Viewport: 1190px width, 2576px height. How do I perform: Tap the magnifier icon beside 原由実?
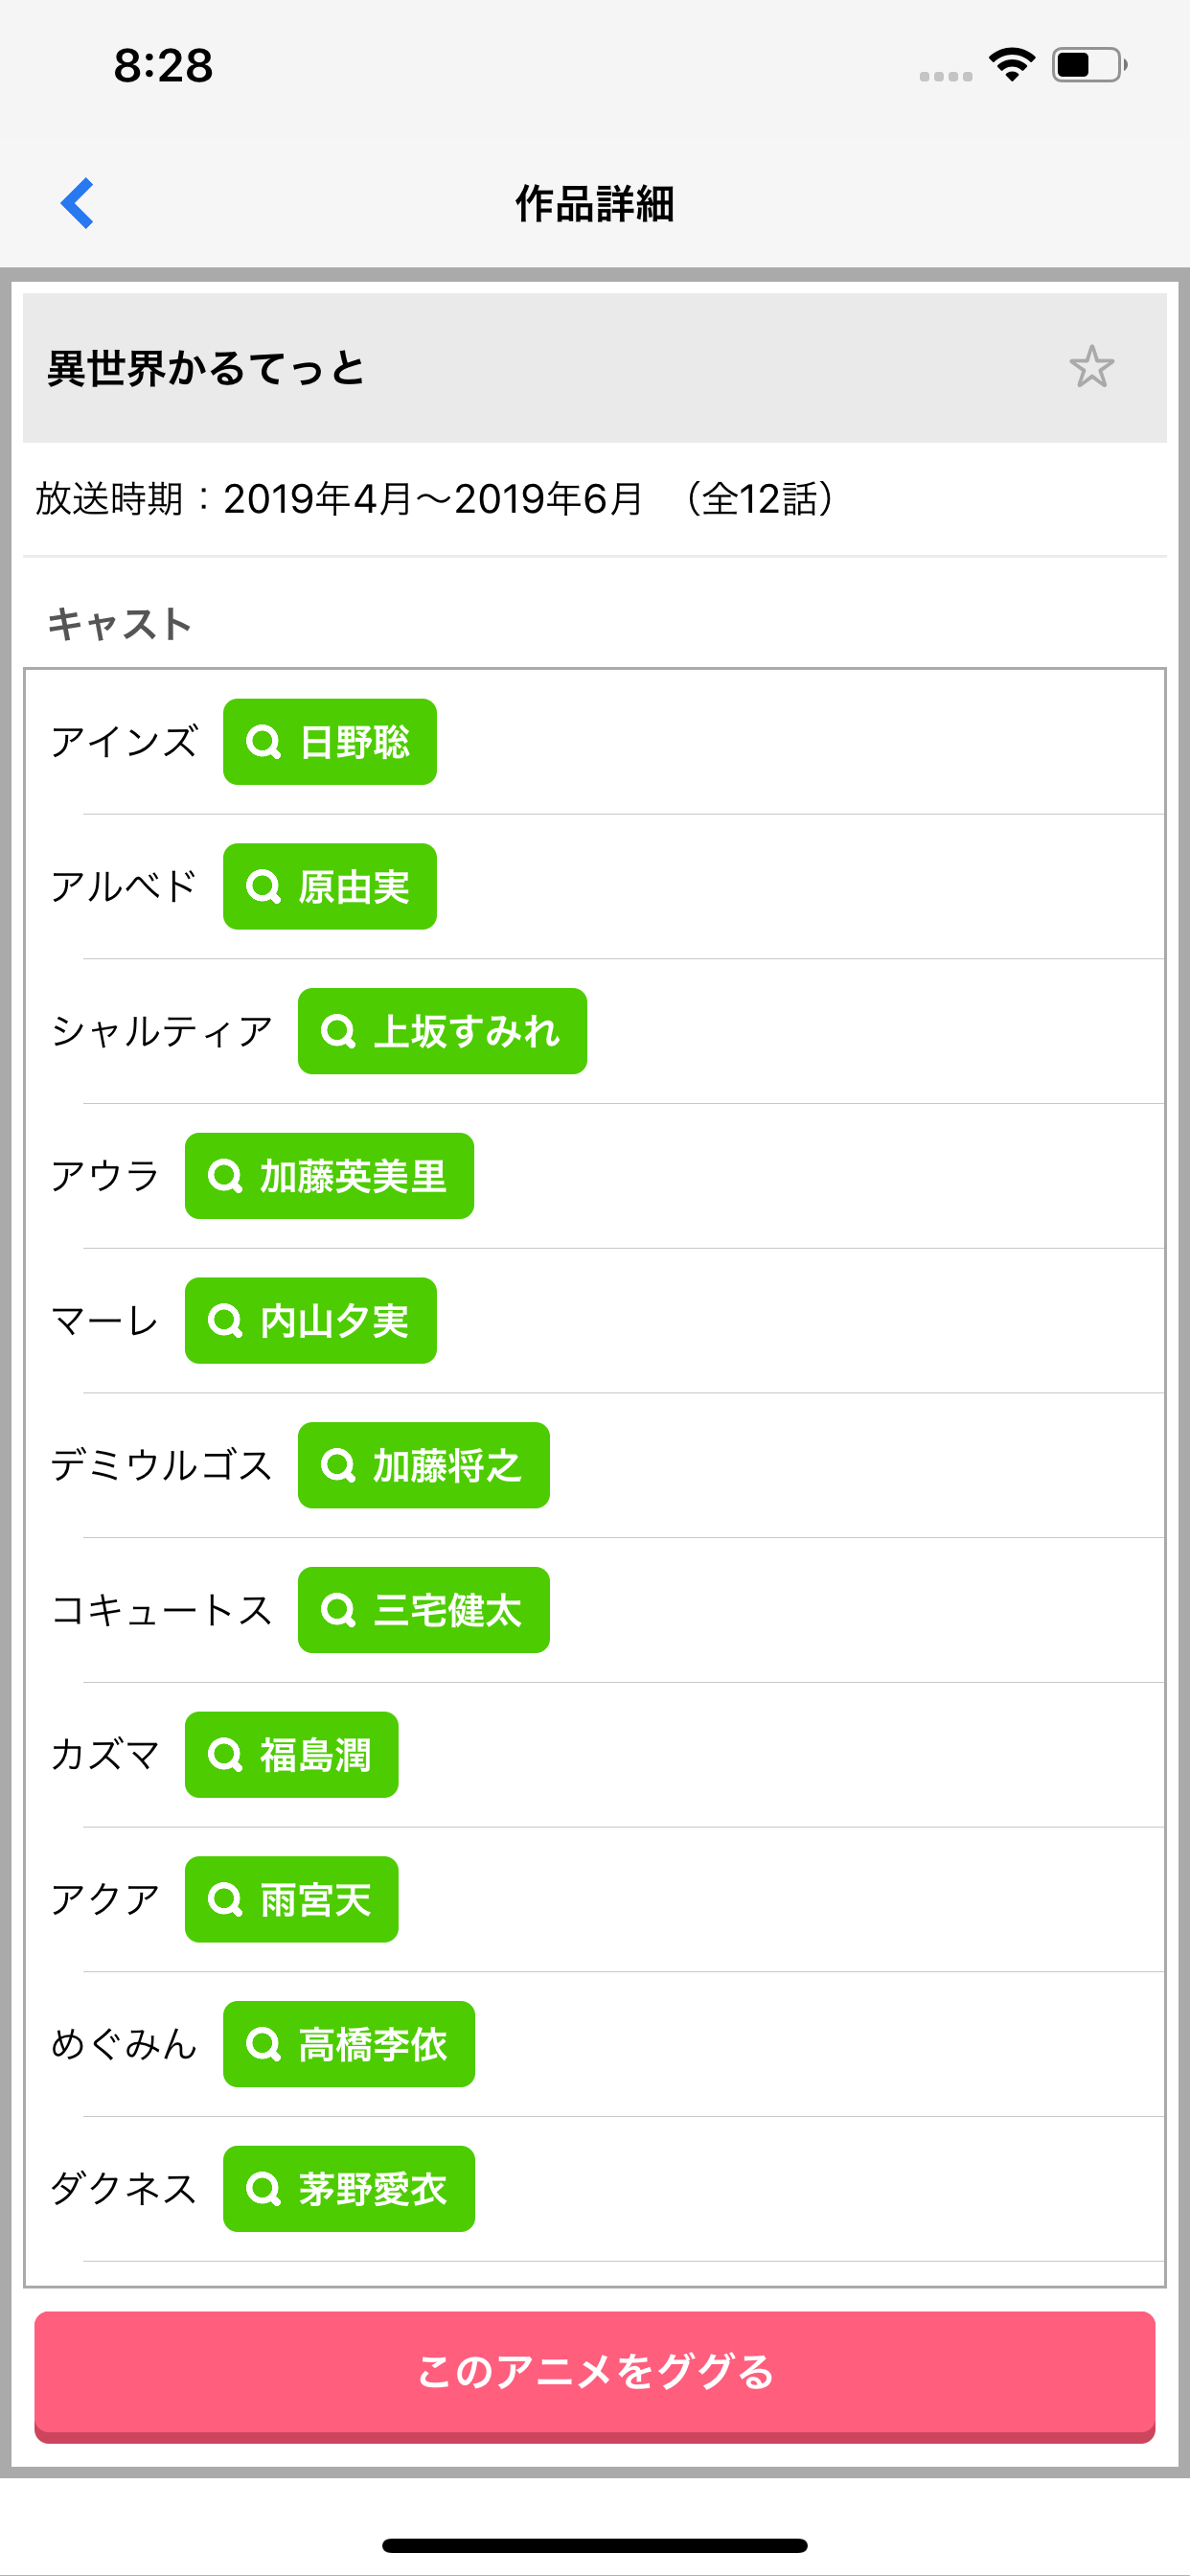pos(263,887)
